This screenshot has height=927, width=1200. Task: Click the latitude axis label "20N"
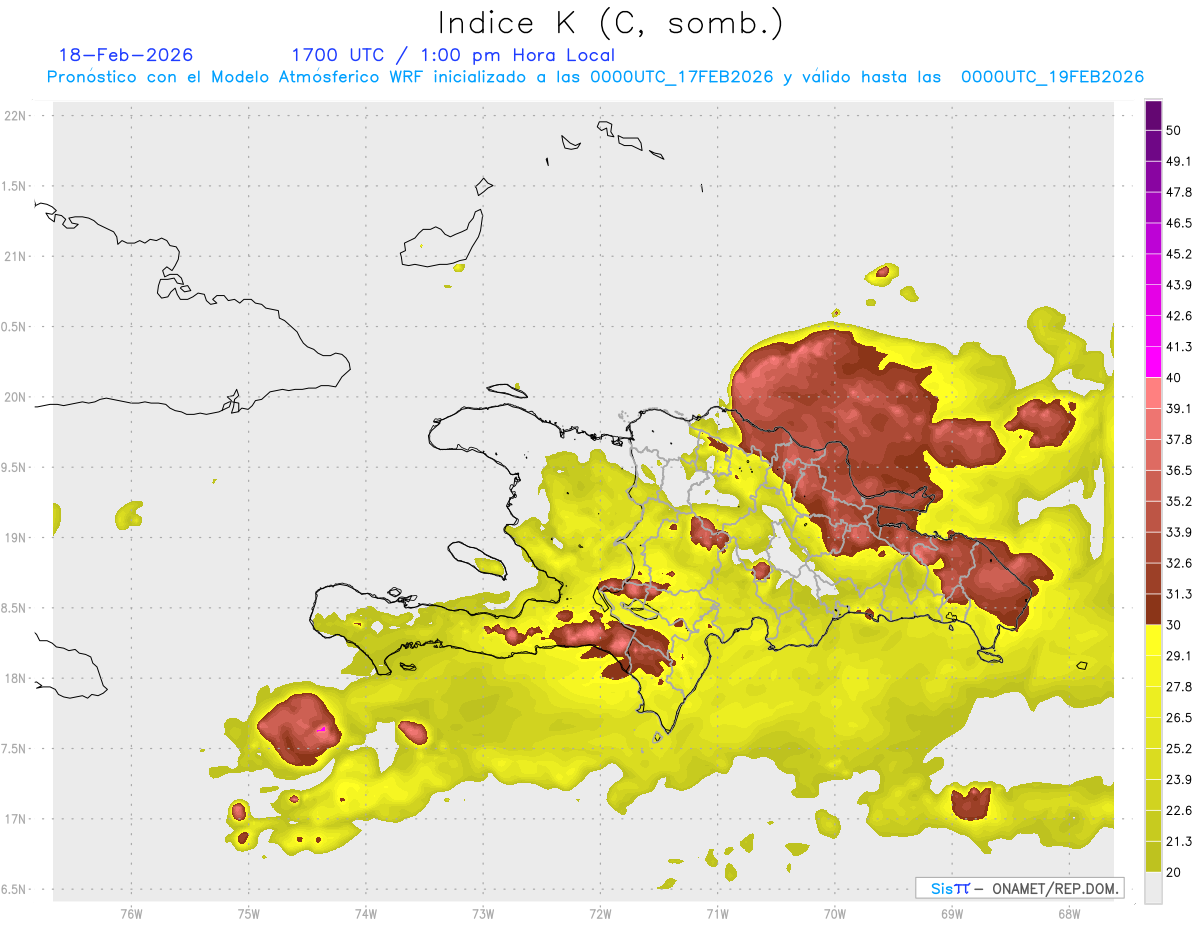click(17, 397)
